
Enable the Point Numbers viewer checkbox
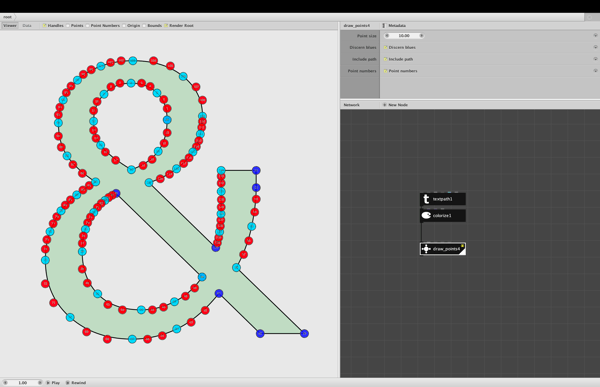pos(88,26)
